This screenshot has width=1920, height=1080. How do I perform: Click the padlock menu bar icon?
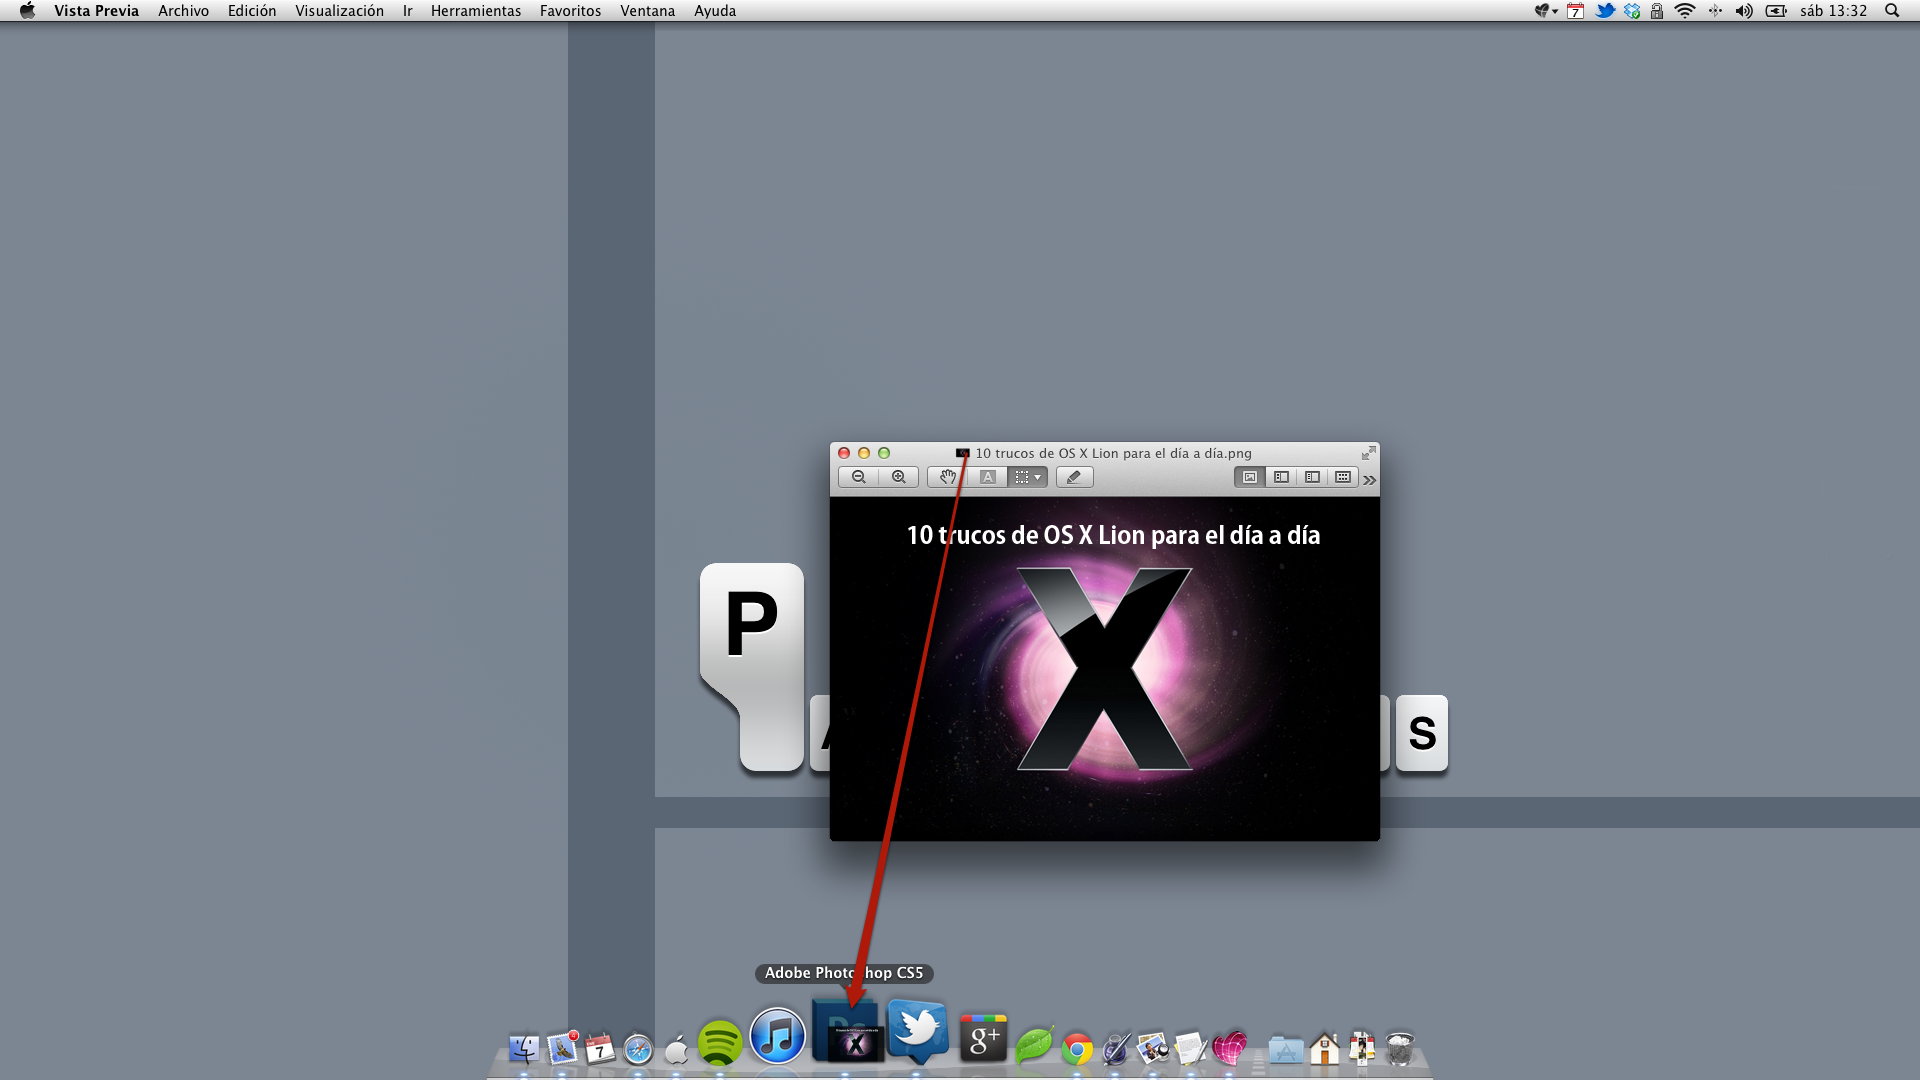click(1657, 11)
